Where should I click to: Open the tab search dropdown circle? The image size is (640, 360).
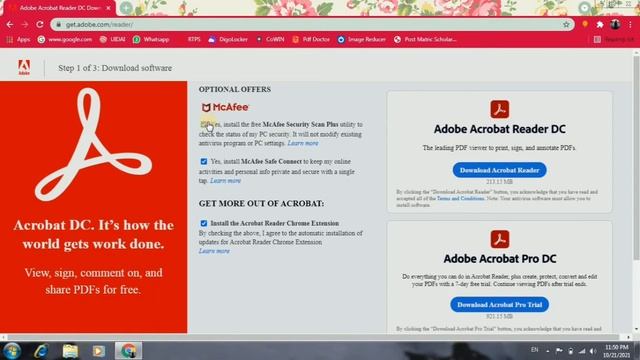point(585,7)
